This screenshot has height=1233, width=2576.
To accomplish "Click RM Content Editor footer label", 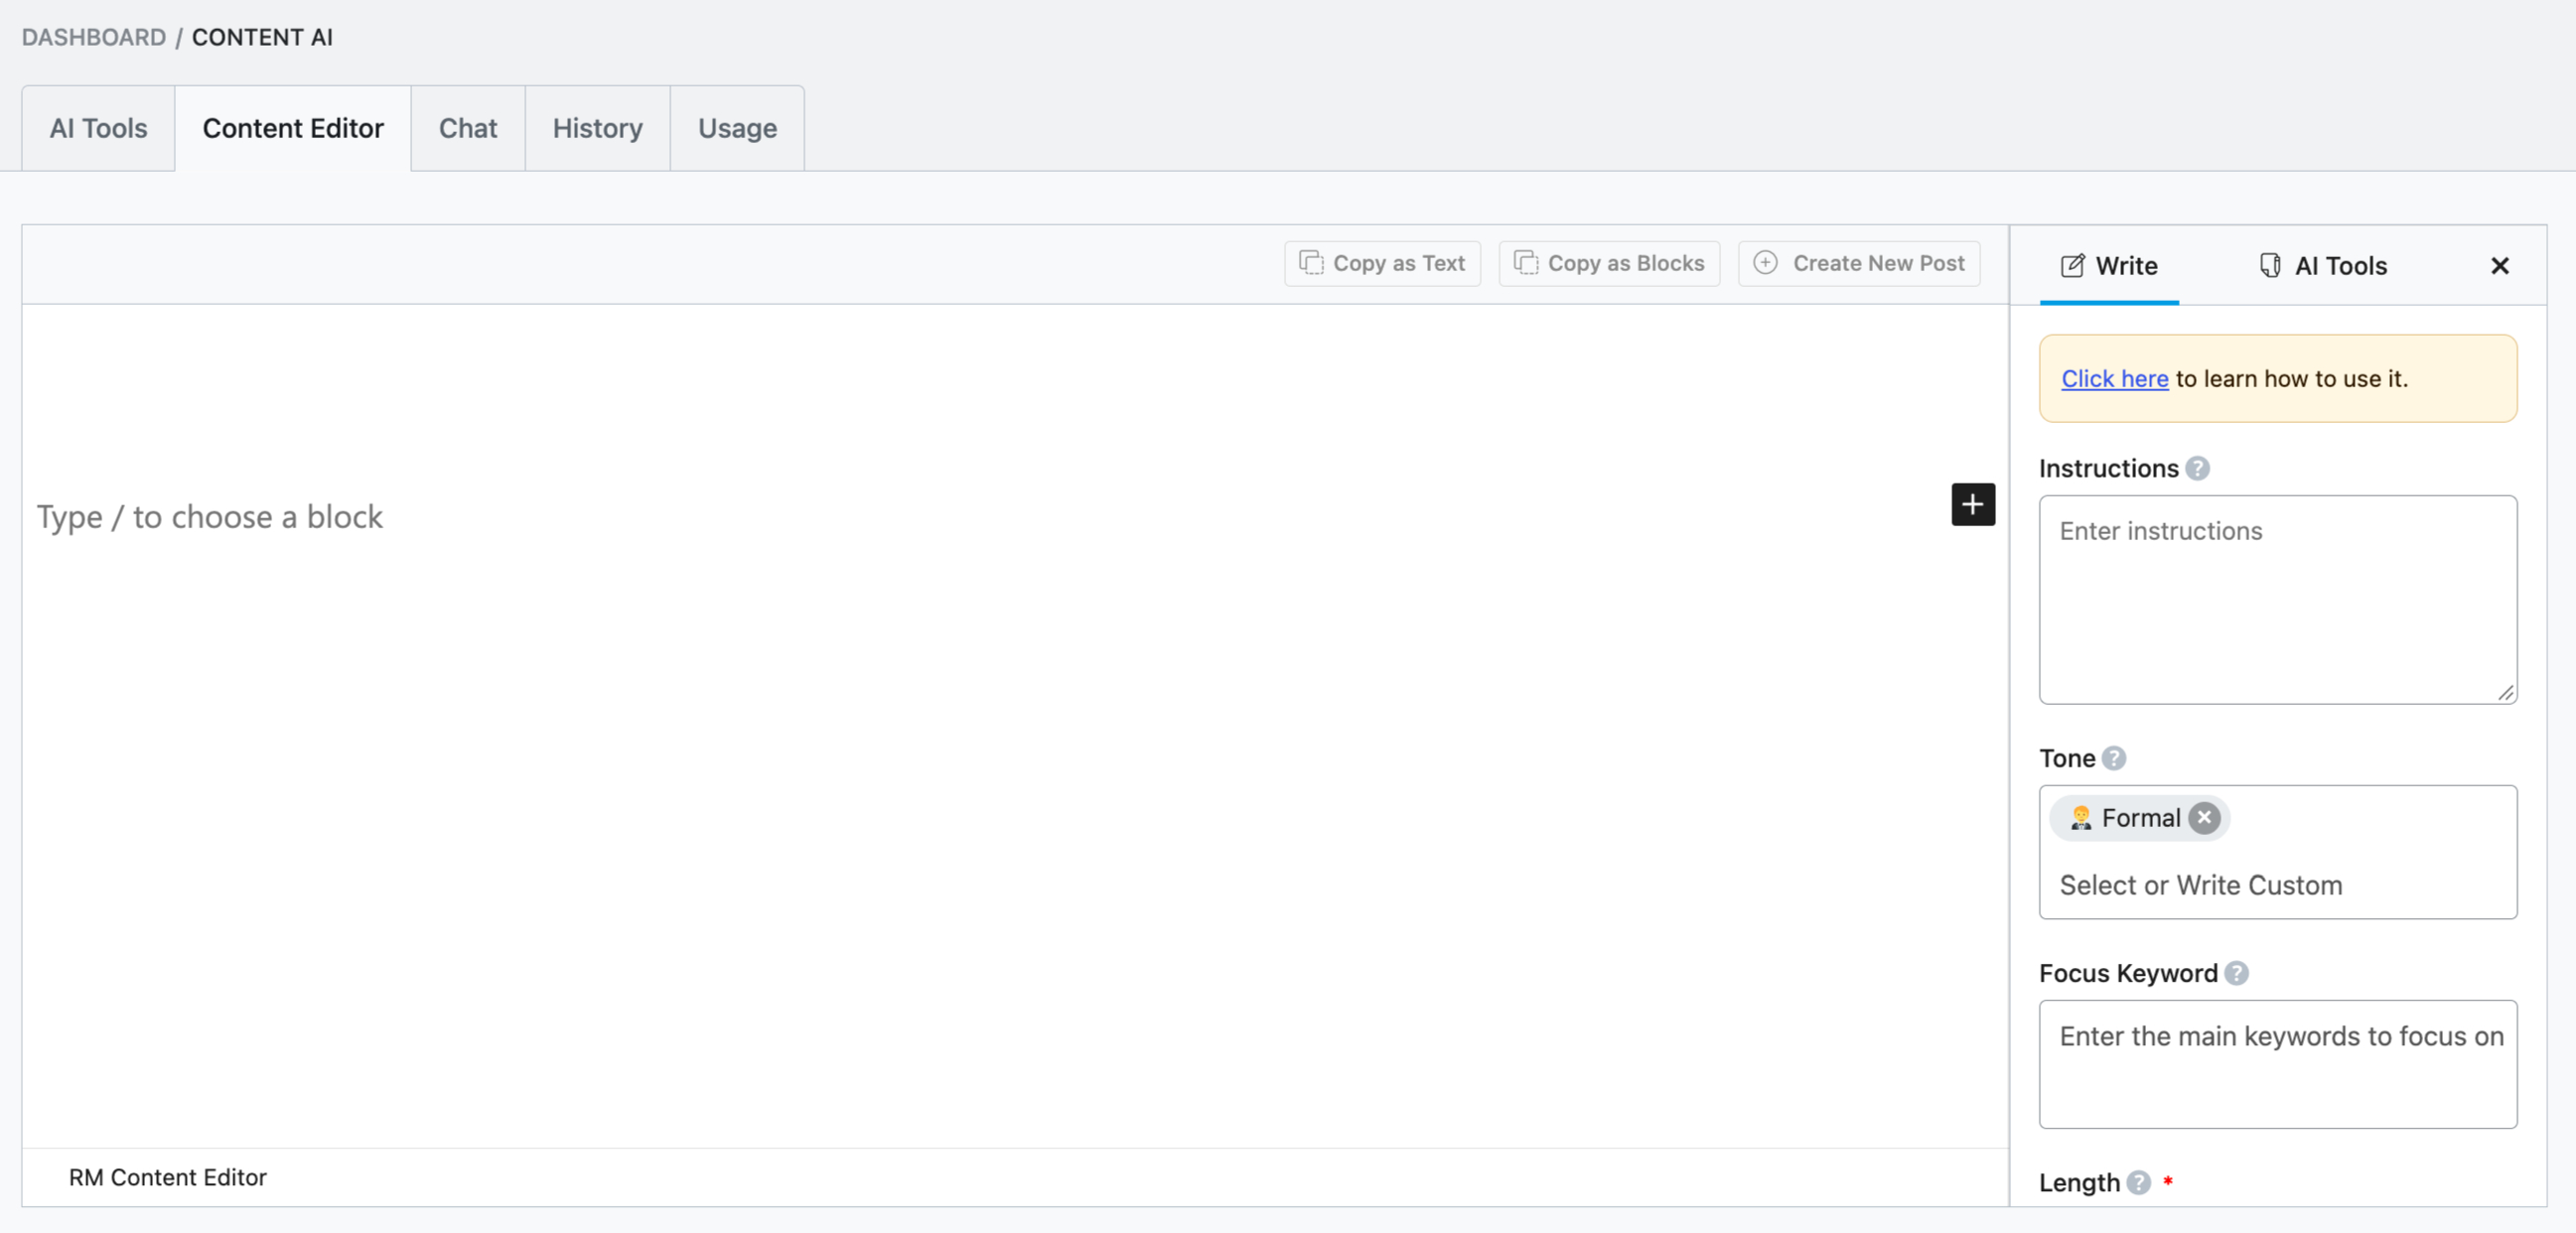I will pyautogui.click(x=168, y=1177).
